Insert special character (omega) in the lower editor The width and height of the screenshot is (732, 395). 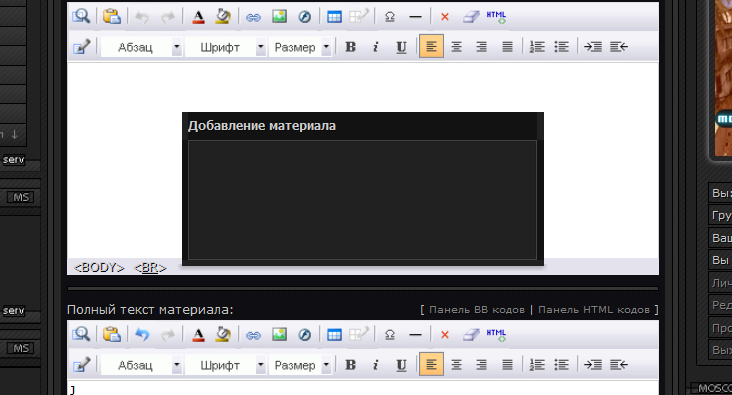click(x=390, y=335)
